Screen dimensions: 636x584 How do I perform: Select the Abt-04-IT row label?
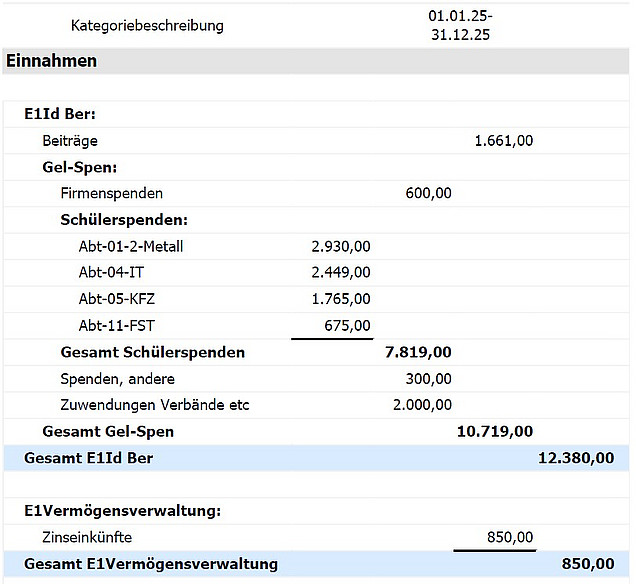[111, 272]
